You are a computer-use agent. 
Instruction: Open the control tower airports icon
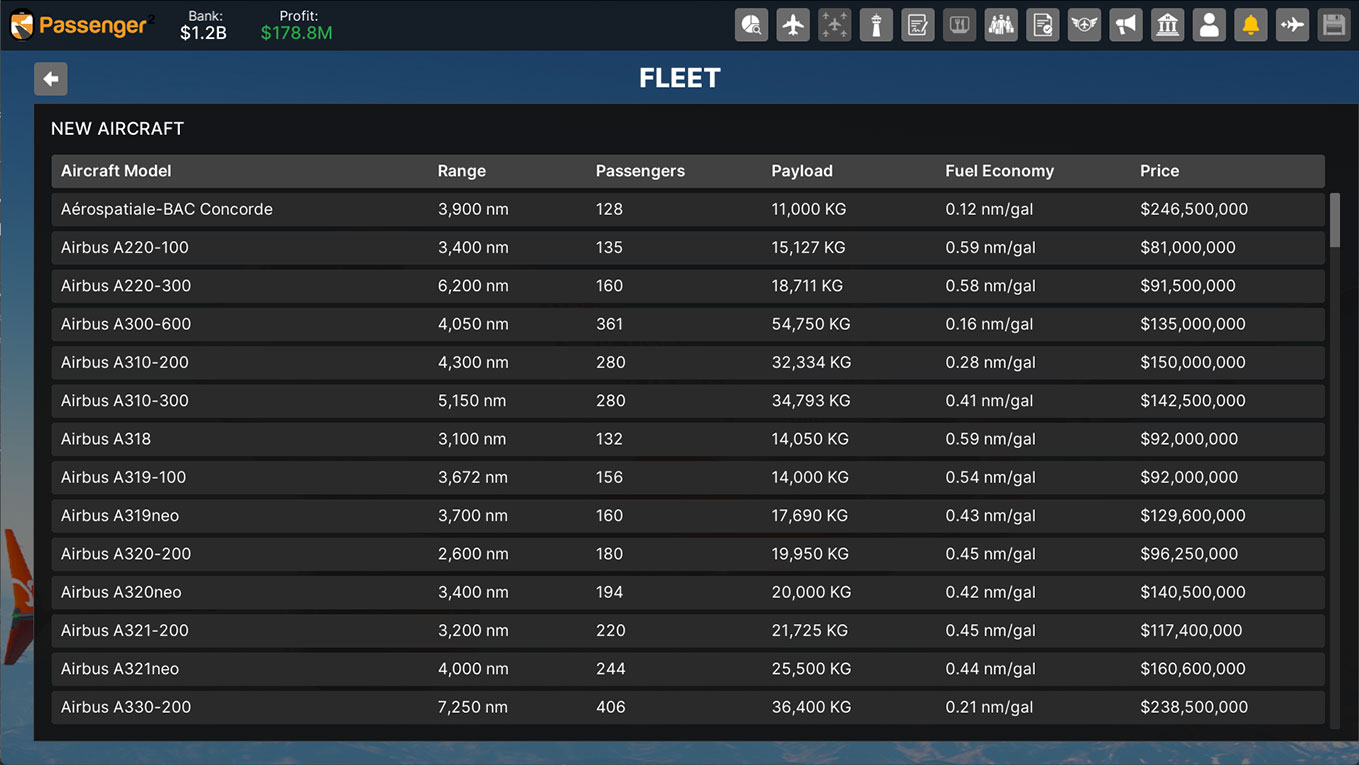(x=876, y=25)
